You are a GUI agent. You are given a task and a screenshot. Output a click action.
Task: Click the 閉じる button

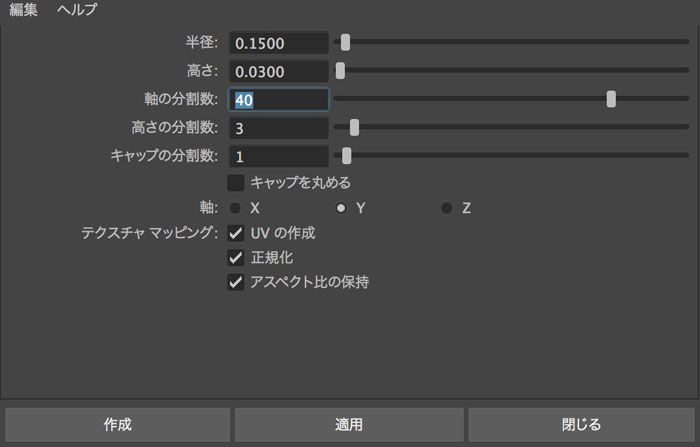582,424
